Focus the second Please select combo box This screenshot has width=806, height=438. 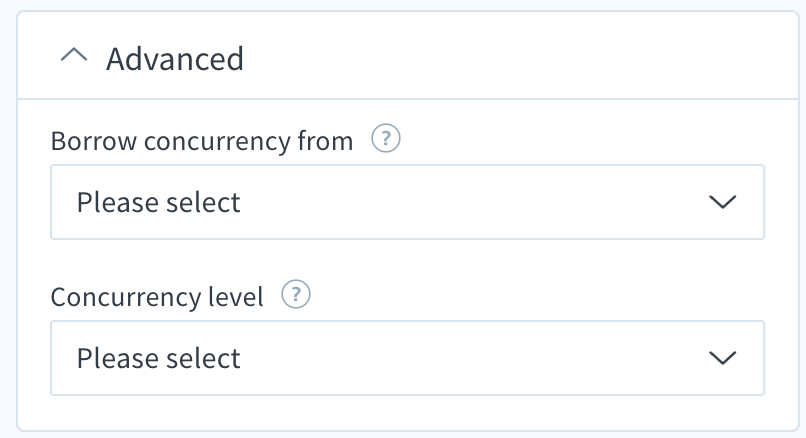pyautogui.click(x=408, y=358)
